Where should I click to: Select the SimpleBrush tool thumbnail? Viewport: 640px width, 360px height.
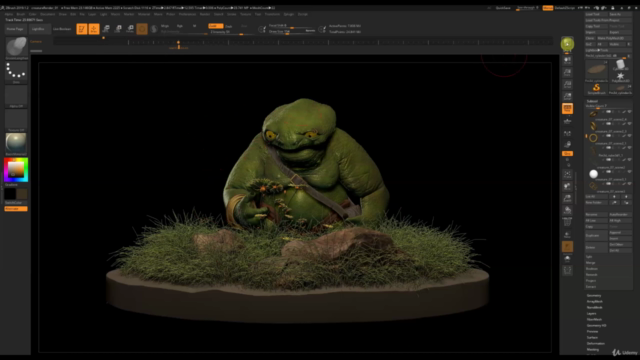(x=596, y=88)
